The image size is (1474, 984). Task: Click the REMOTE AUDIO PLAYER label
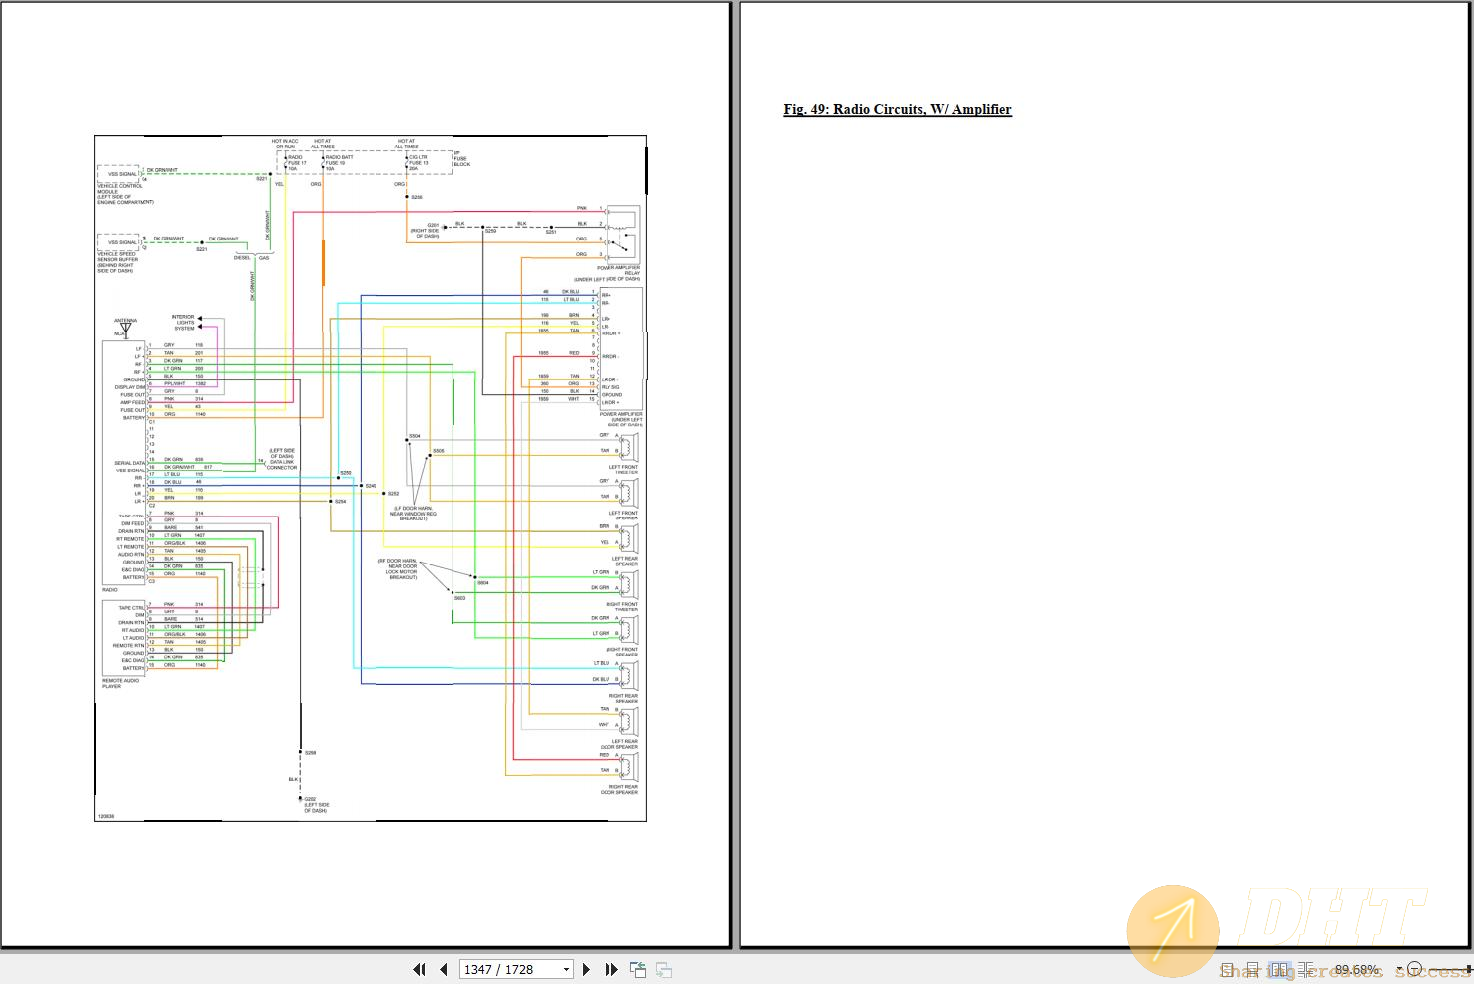(120, 683)
